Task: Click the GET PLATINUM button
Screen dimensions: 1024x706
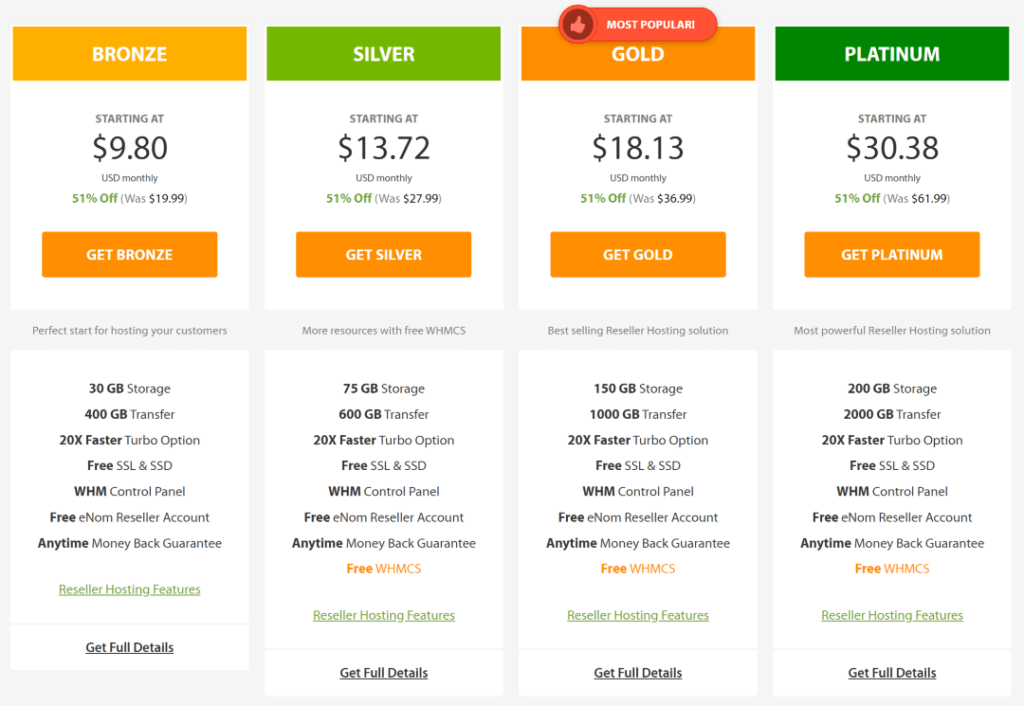Action: click(x=891, y=254)
